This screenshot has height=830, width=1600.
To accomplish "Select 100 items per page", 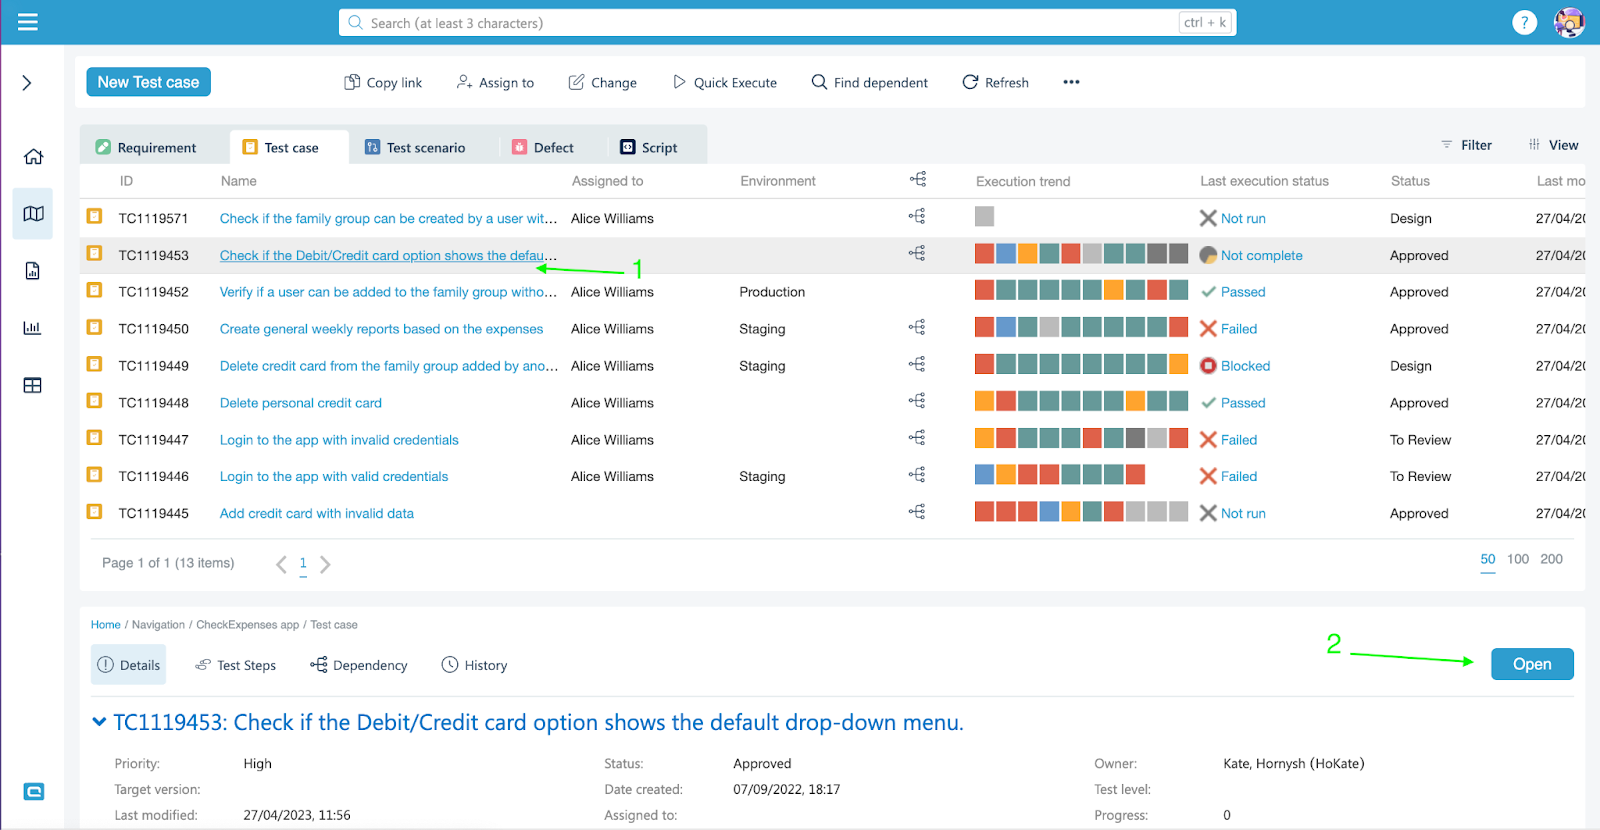I will pyautogui.click(x=1517, y=559).
